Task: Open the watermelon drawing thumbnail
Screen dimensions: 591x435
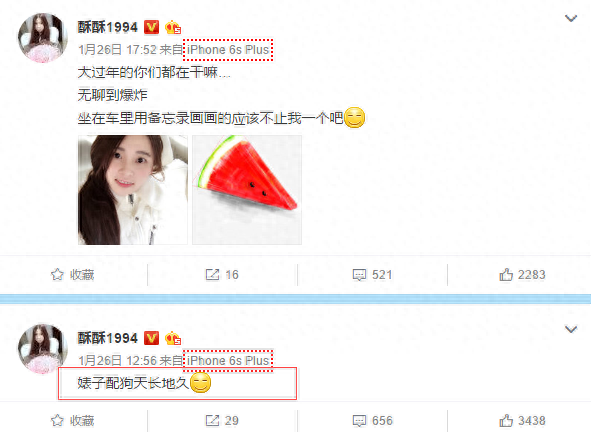Action: pyautogui.click(x=247, y=190)
